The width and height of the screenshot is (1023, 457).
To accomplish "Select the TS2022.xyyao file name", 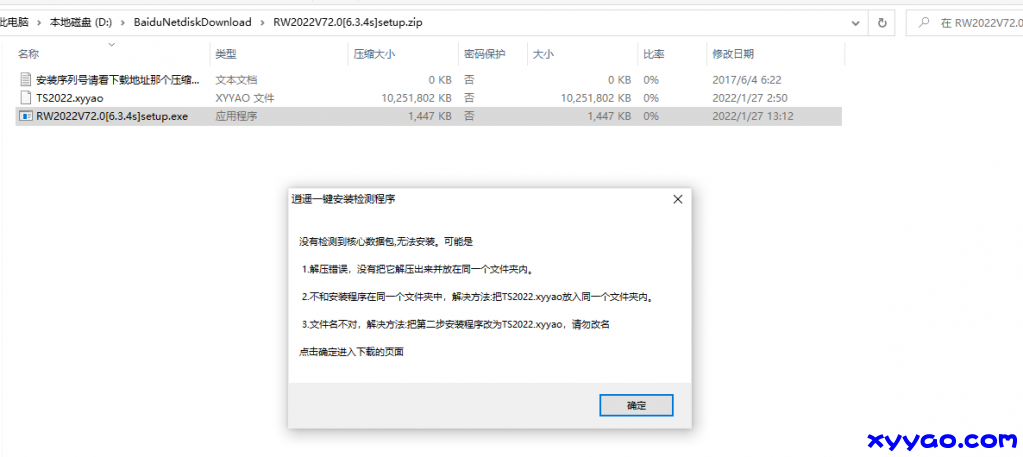I will [69, 98].
